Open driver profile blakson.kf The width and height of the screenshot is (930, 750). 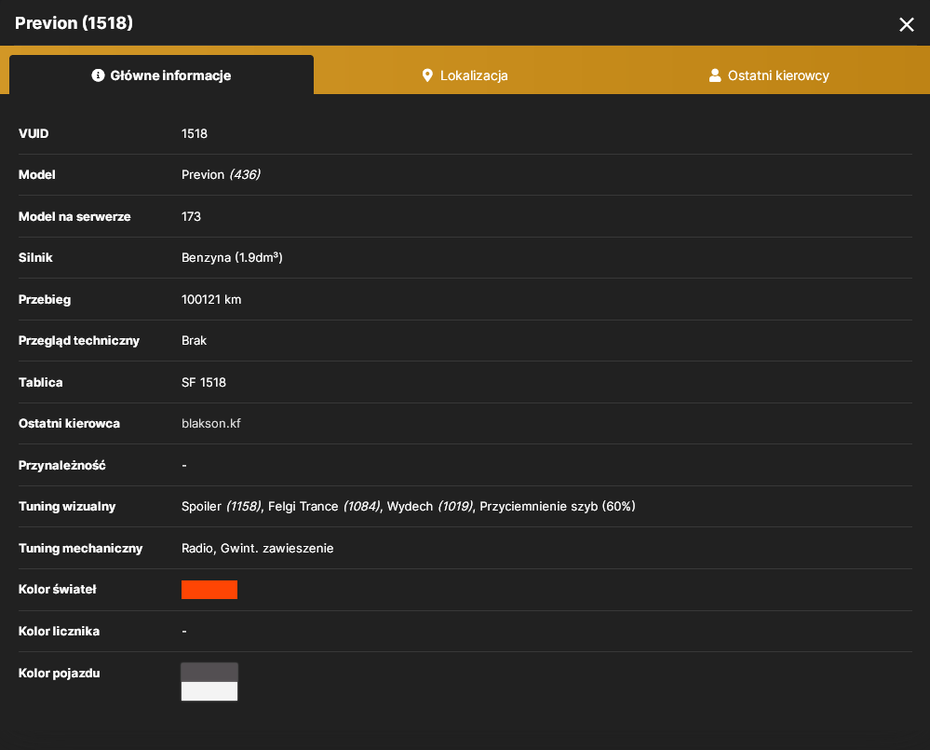pos(211,423)
